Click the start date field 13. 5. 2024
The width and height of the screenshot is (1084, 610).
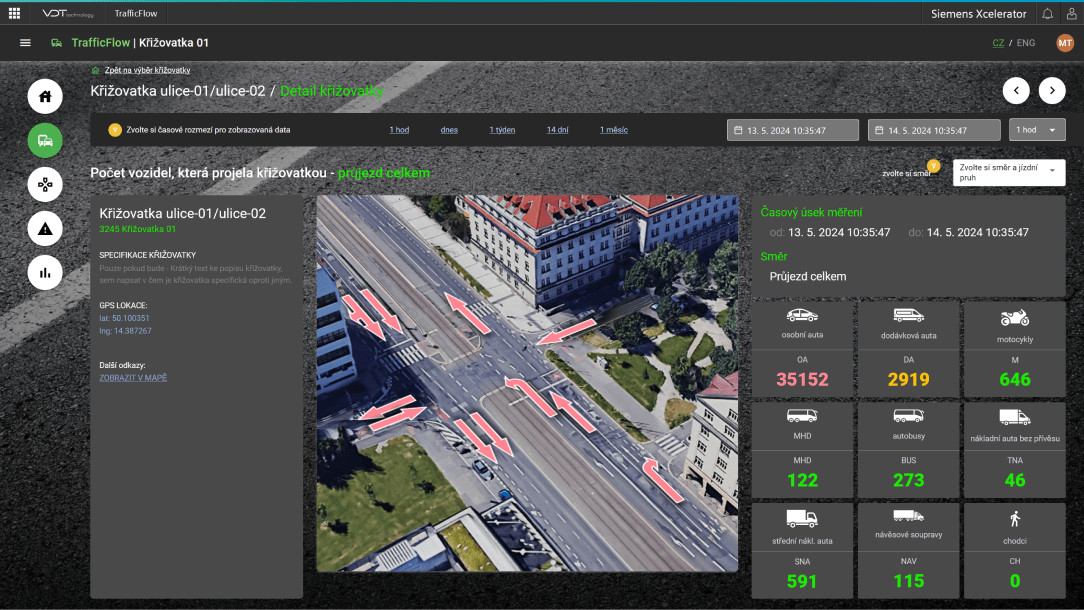click(x=793, y=131)
